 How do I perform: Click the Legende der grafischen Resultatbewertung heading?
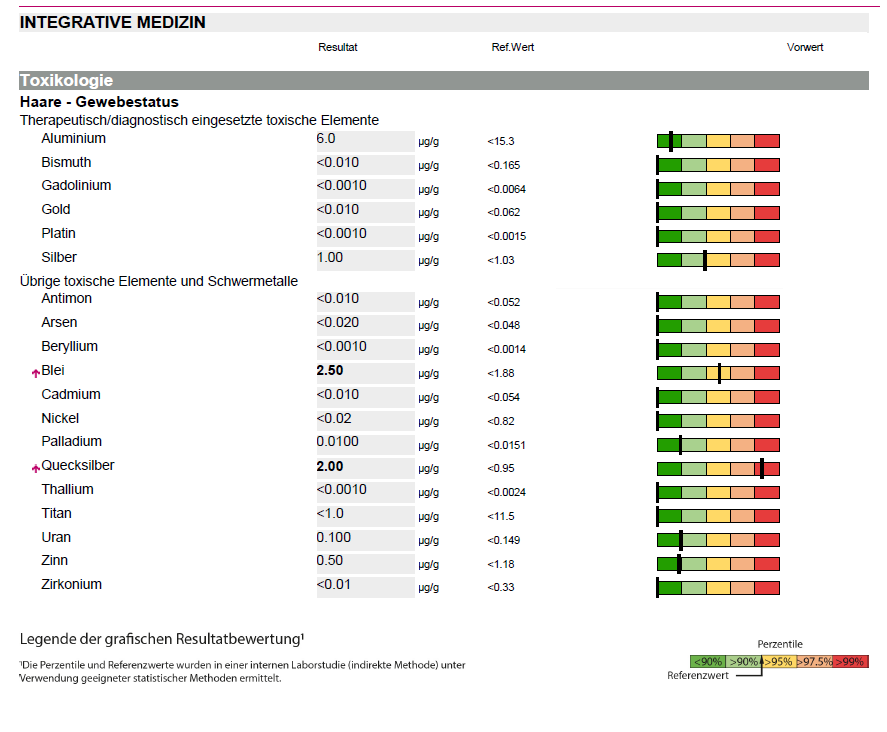[x=162, y=639]
